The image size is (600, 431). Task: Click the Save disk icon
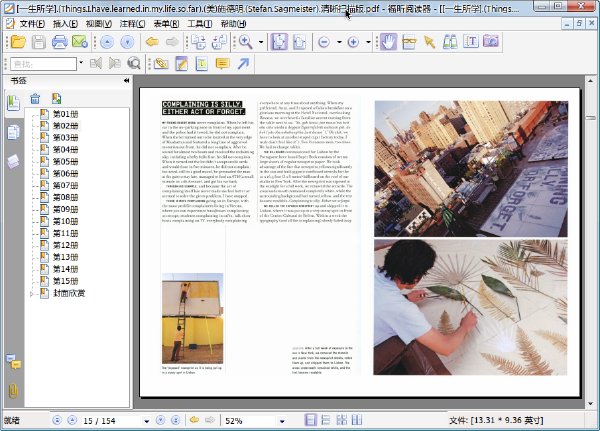(x=39, y=42)
